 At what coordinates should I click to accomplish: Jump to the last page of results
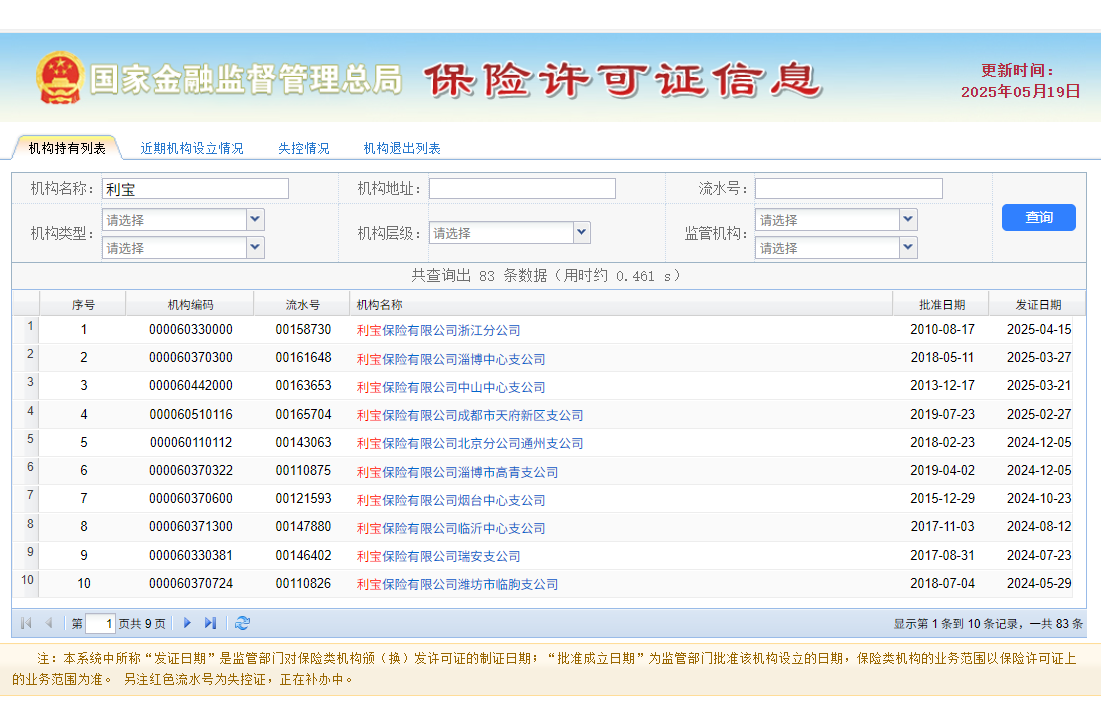pyautogui.click(x=210, y=623)
